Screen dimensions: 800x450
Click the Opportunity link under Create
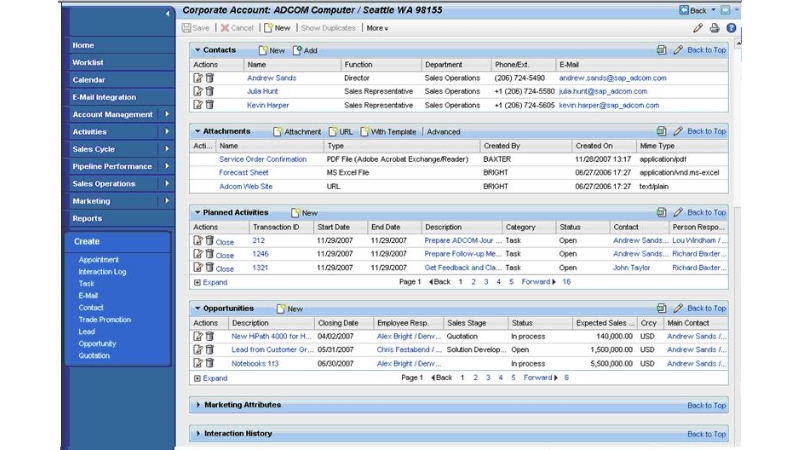point(97,343)
